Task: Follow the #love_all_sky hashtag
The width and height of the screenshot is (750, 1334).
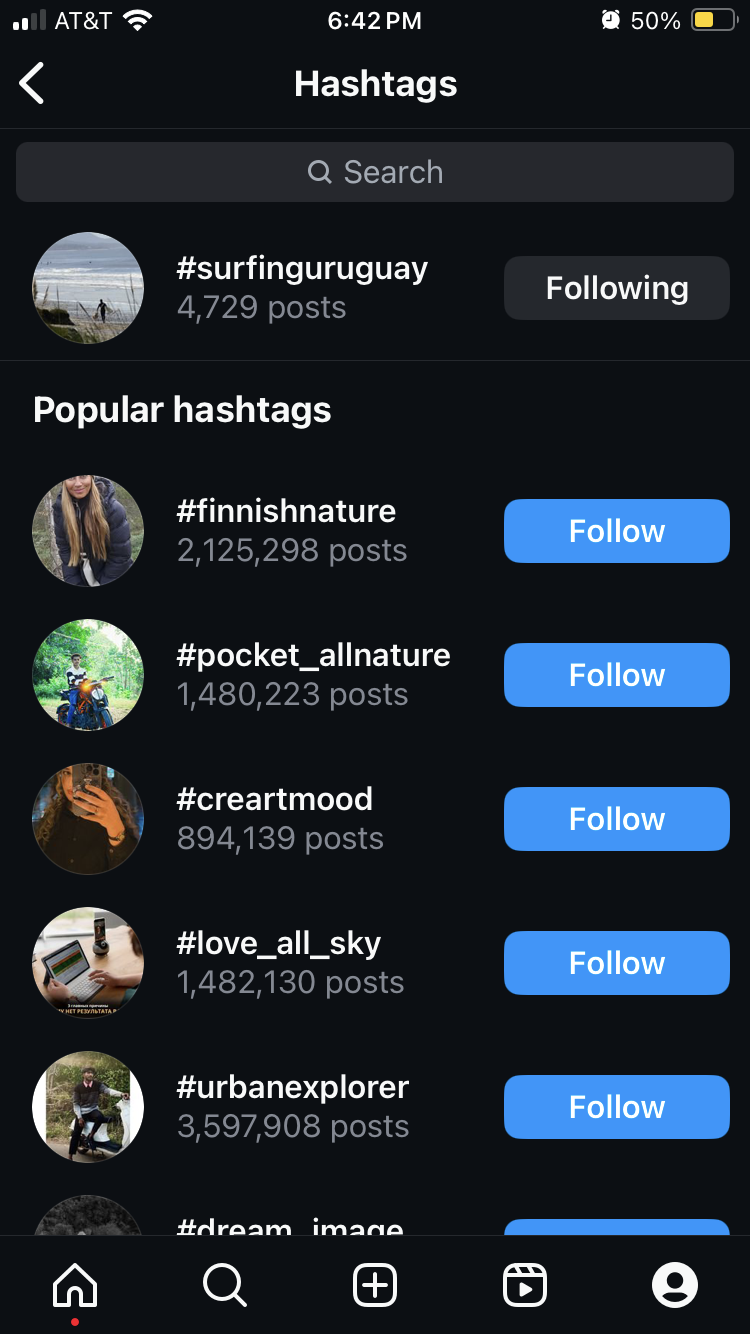Action: pyautogui.click(x=616, y=963)
